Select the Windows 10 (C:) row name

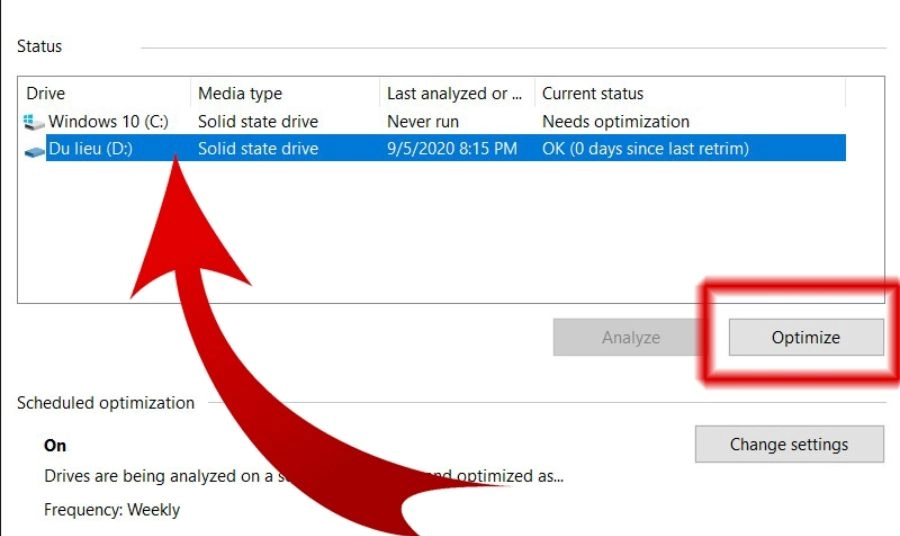pyautogui.click(x=108, y=122)
